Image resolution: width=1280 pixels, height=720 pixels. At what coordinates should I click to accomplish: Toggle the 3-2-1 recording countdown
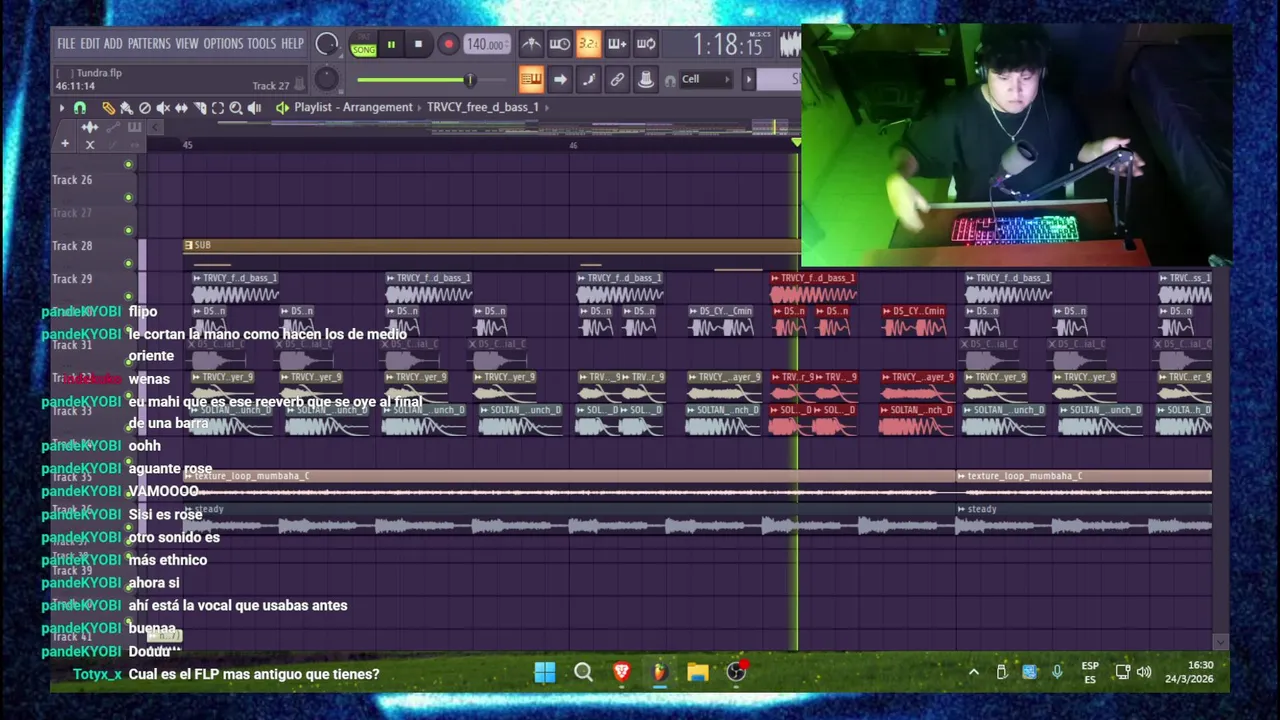[x=588, y=44]
